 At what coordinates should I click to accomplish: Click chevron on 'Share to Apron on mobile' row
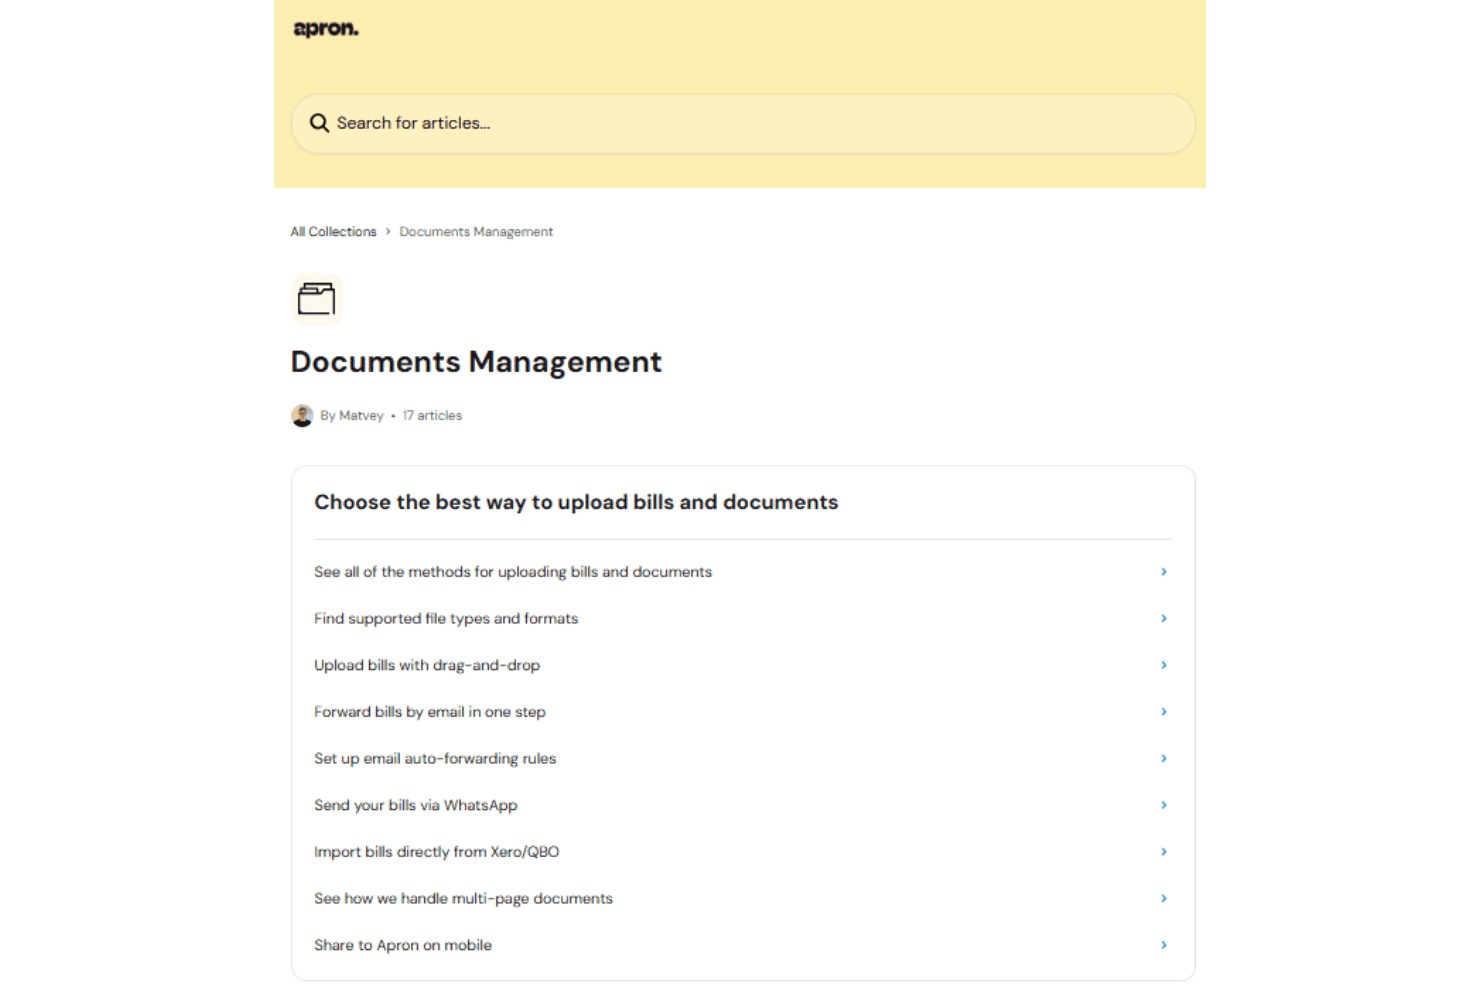pyautogui.click(x=1164, y=945)
